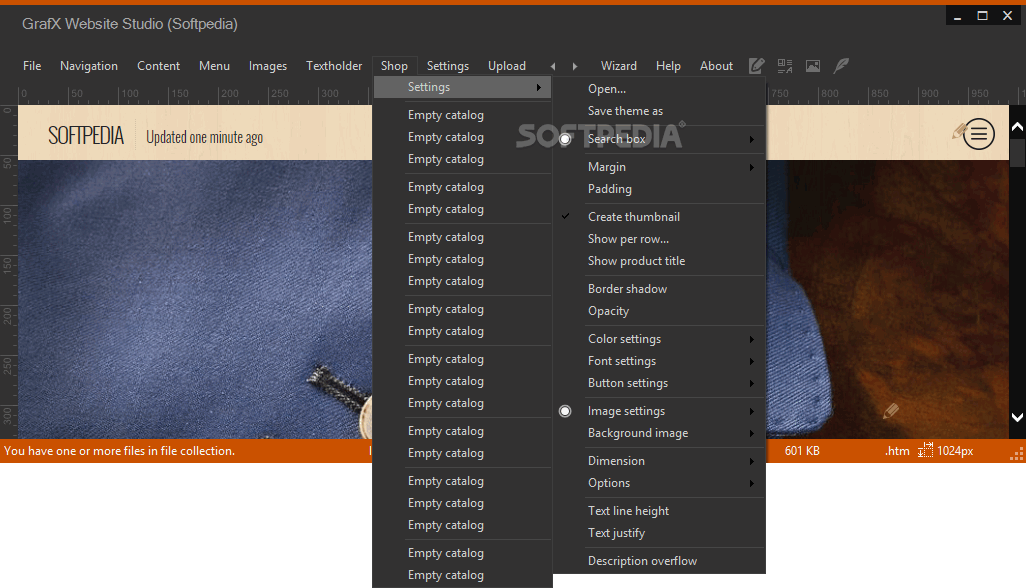Toggle the Create thumbnail checkmark
The image size is (1026, 588).
coord(565,216)
